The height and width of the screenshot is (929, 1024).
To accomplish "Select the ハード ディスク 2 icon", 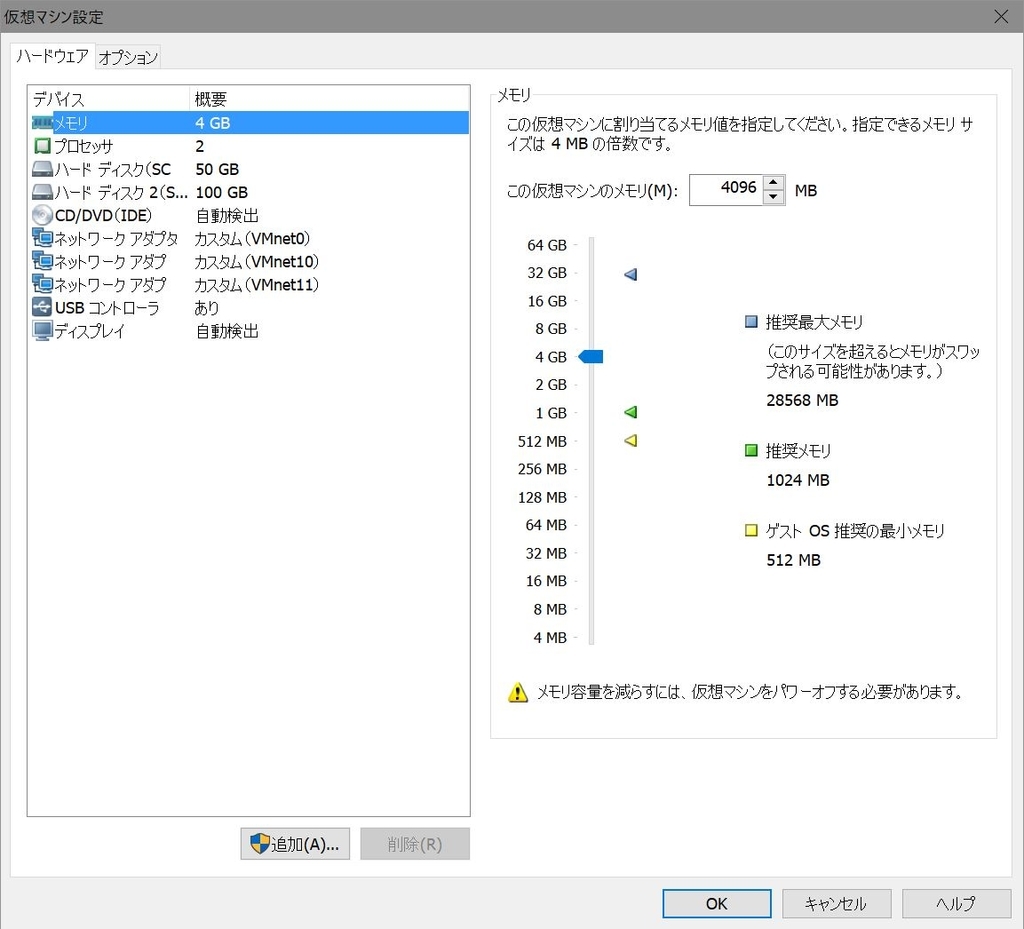I will click(x=42, y=192).
